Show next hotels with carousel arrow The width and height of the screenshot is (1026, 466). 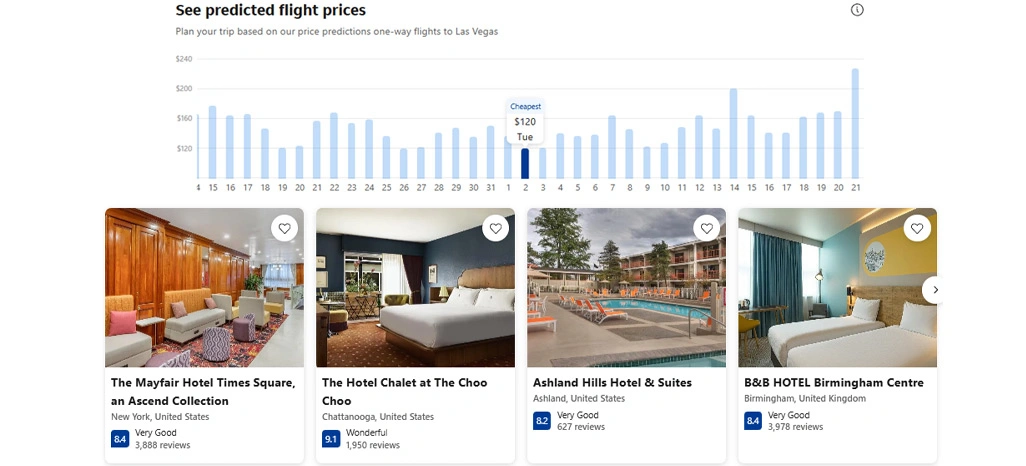tap(935, 290)
